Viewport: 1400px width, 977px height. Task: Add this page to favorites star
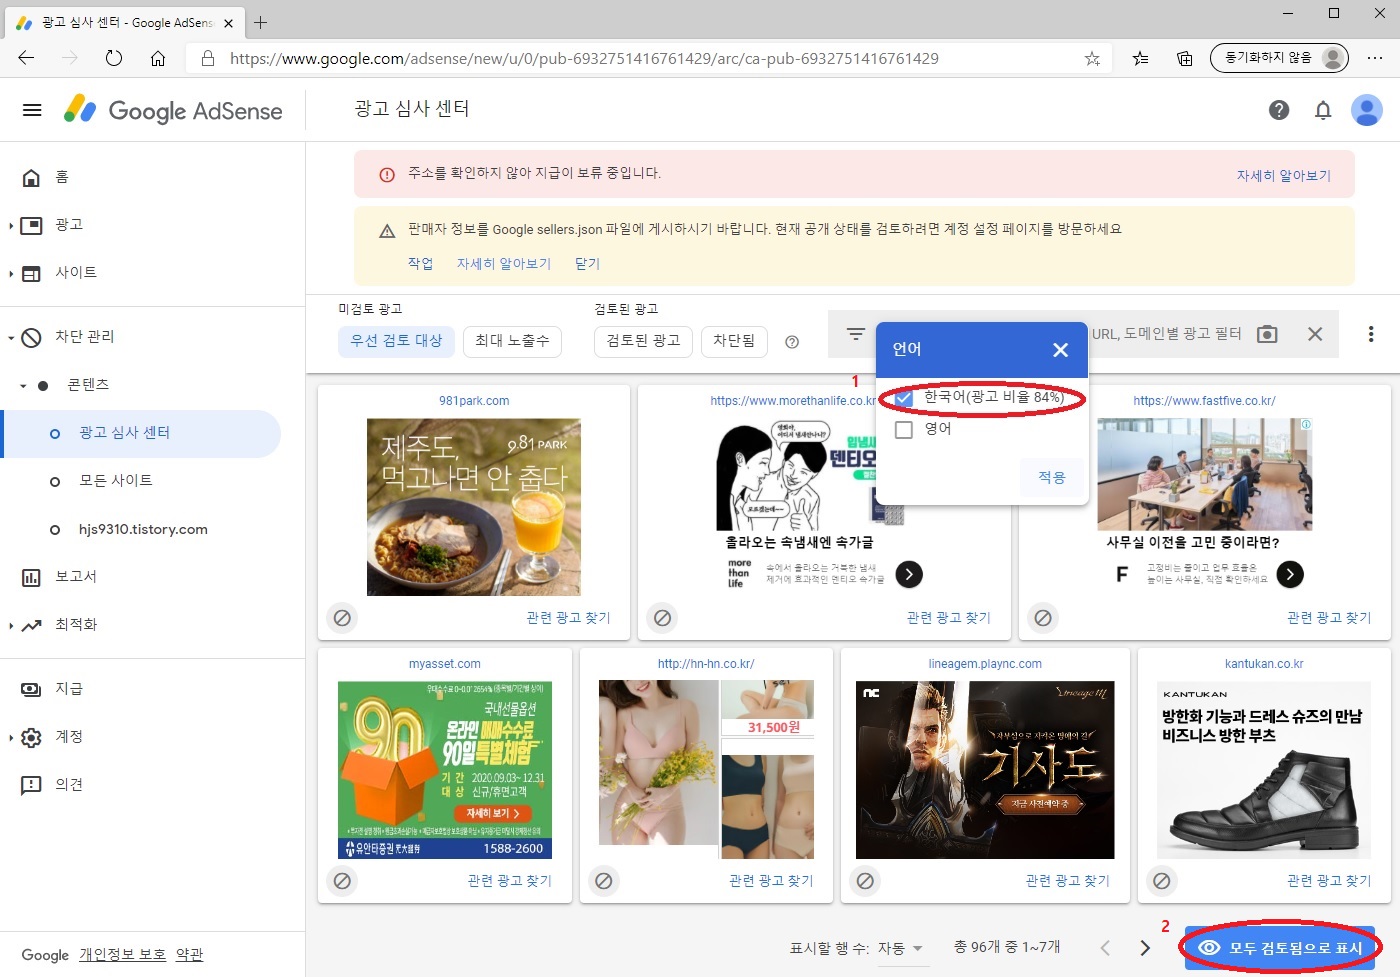click(1092, 58)
